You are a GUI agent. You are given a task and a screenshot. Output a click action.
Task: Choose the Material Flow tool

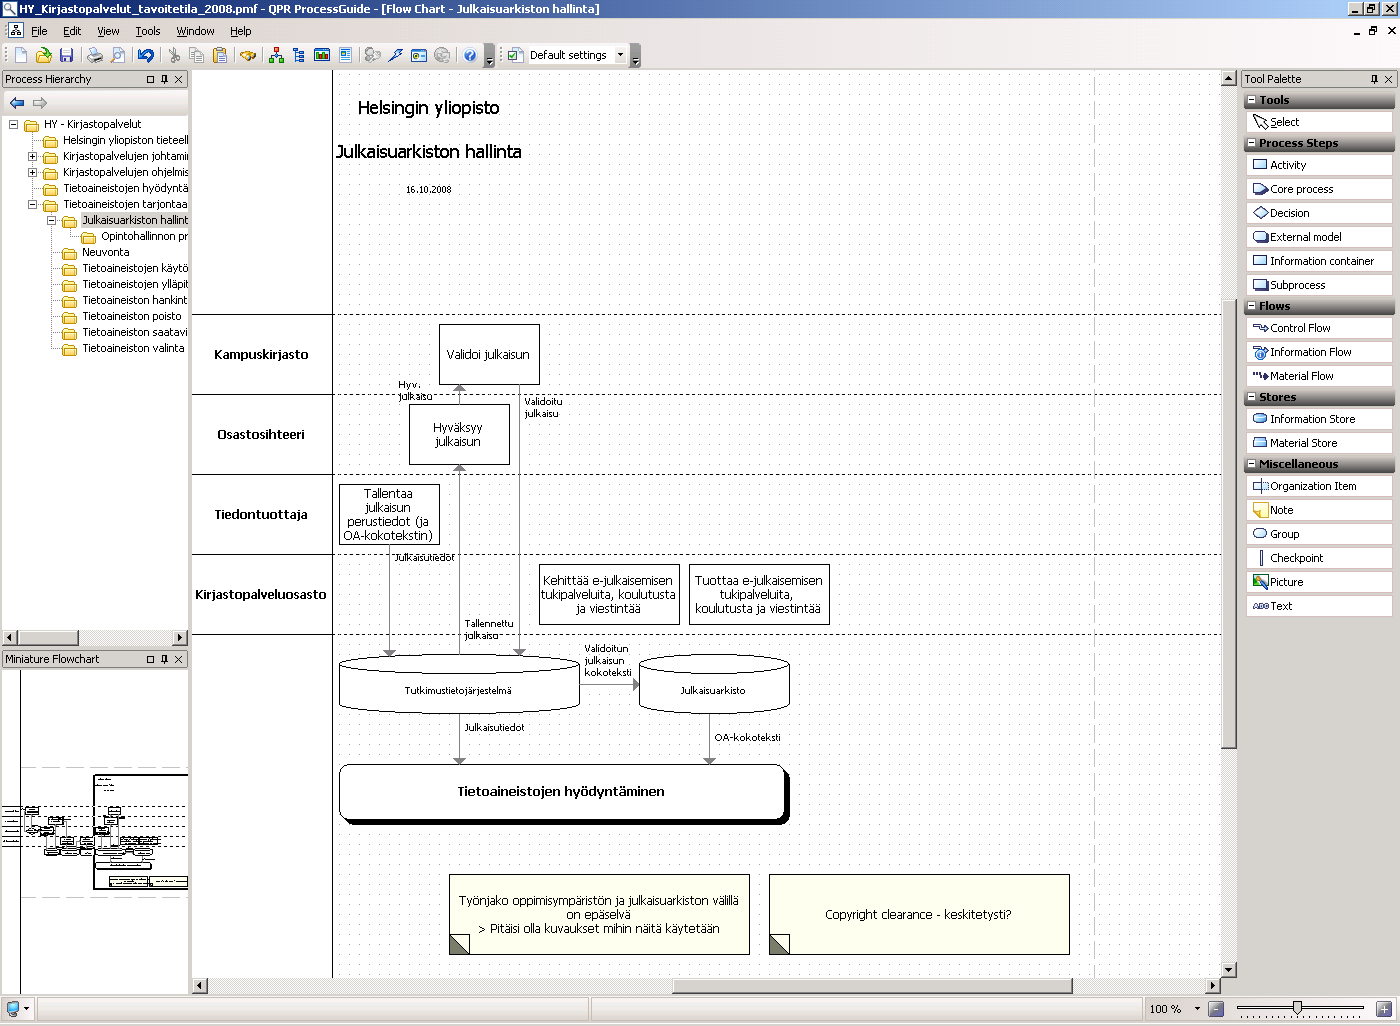click(1319, 376)
